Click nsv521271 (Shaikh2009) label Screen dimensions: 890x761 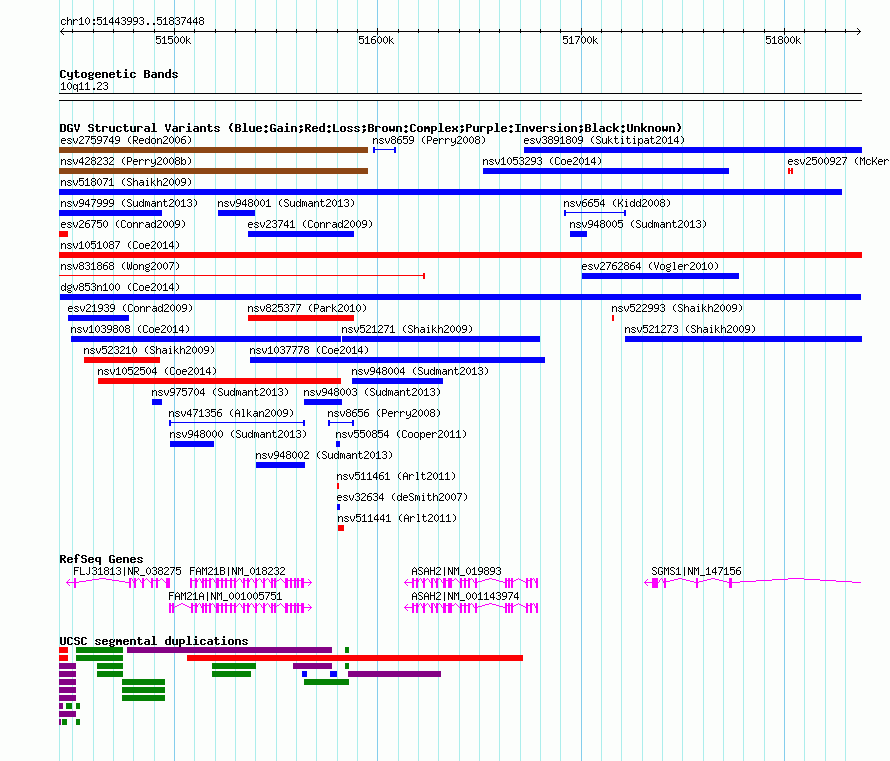click(x=407, y=329)
